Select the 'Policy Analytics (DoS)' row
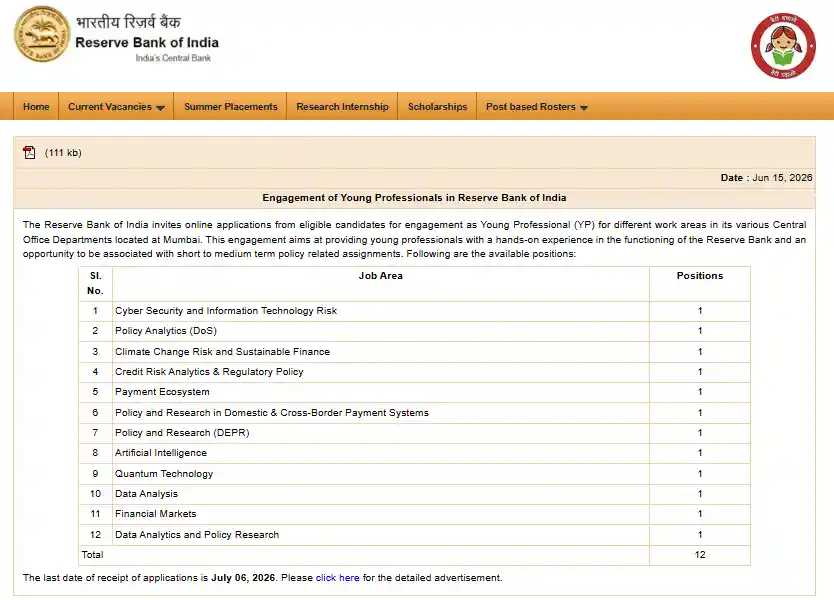Image resolution: width=834 pixels, height=600 pixels. pos(414,331)
